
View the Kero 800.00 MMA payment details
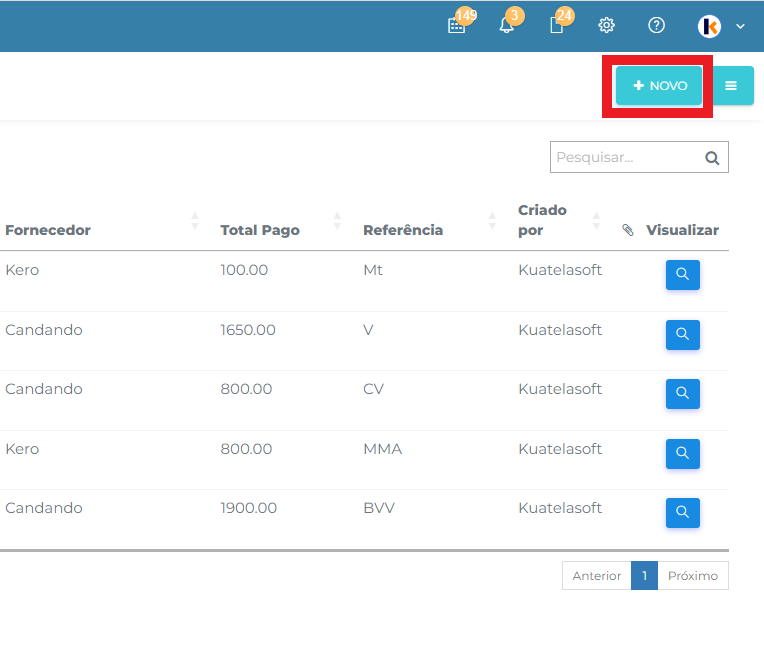(x=683, y=454)
